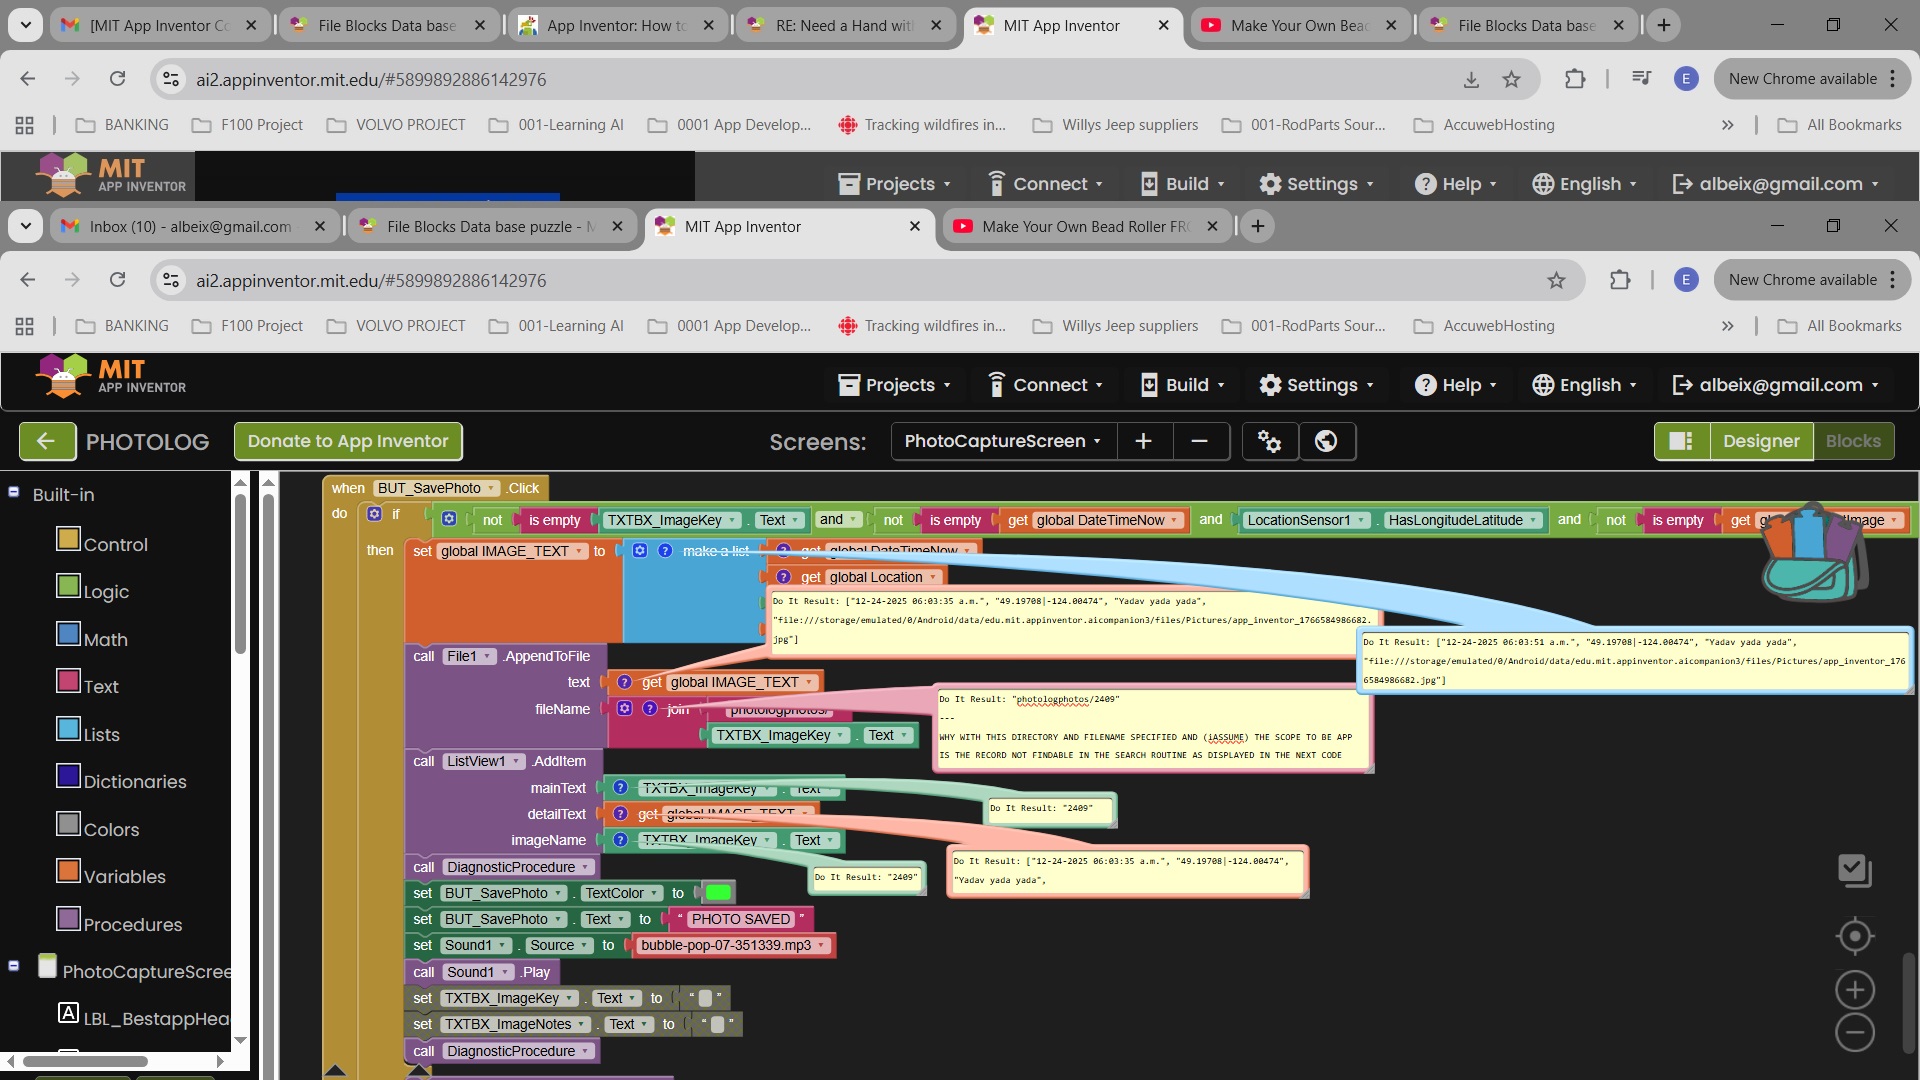The height and width of the screenshot is (1080, 1920).
Task: Add a new screen with plus icon
Action: click(1144, 441)
